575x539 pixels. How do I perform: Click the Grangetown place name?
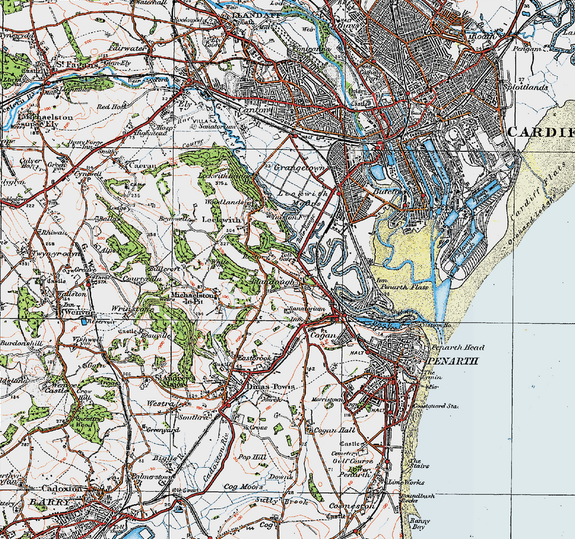pyautogui.click(x=300, y=168)
